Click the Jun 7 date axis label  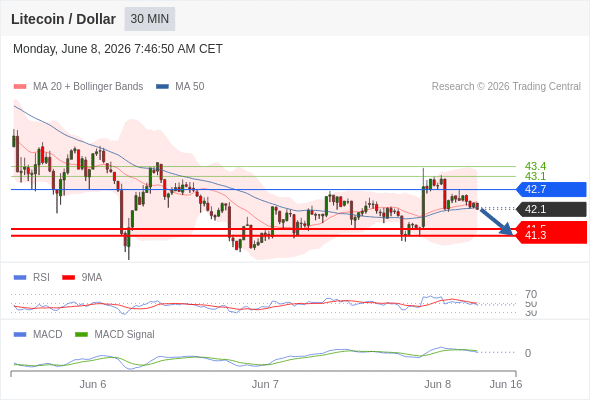[x=265, y=384]
